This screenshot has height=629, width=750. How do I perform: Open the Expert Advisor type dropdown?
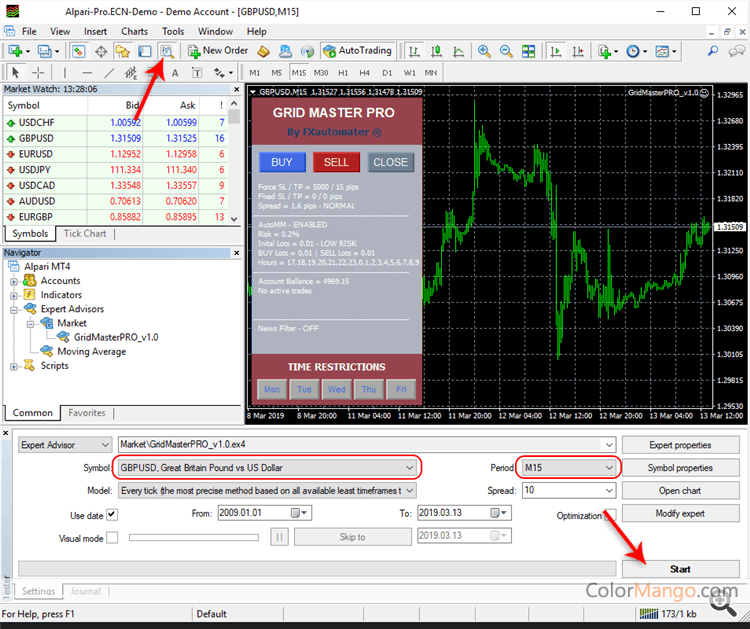[x=66, y=445]
